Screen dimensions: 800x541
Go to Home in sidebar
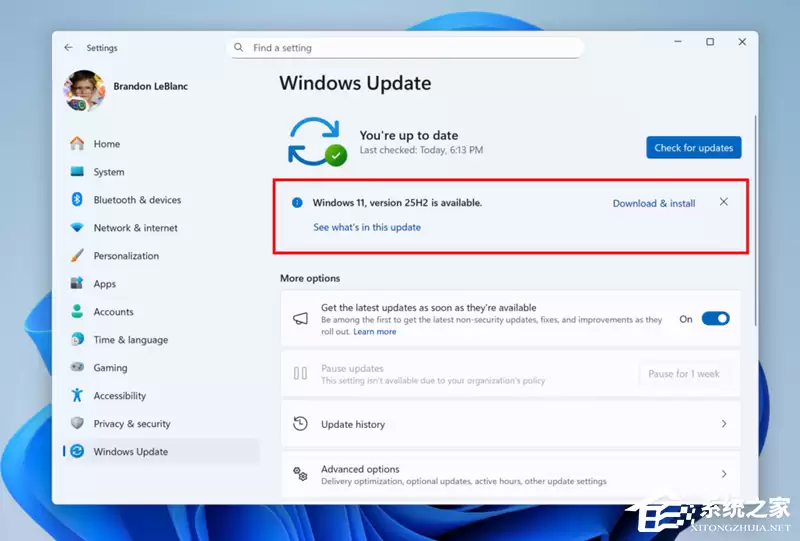(x=107, y=144)
